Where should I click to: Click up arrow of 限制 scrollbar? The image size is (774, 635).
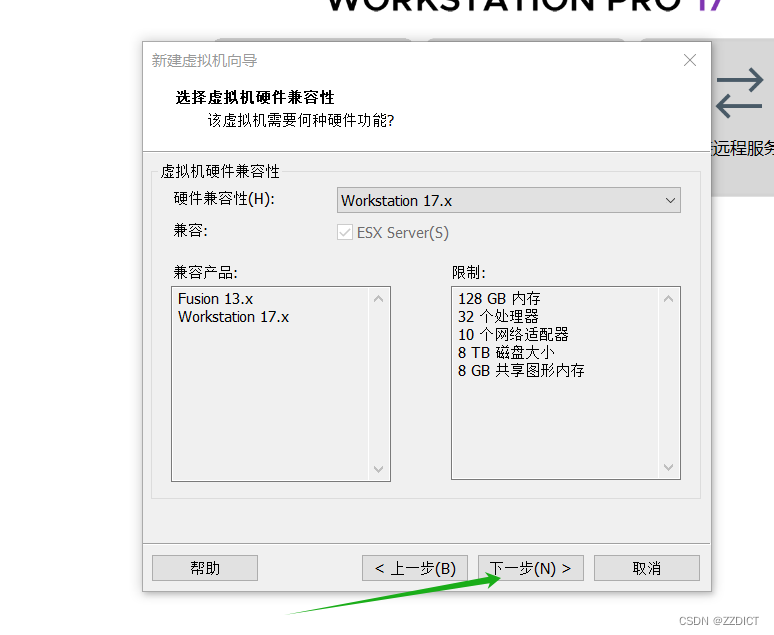(668, 299)
